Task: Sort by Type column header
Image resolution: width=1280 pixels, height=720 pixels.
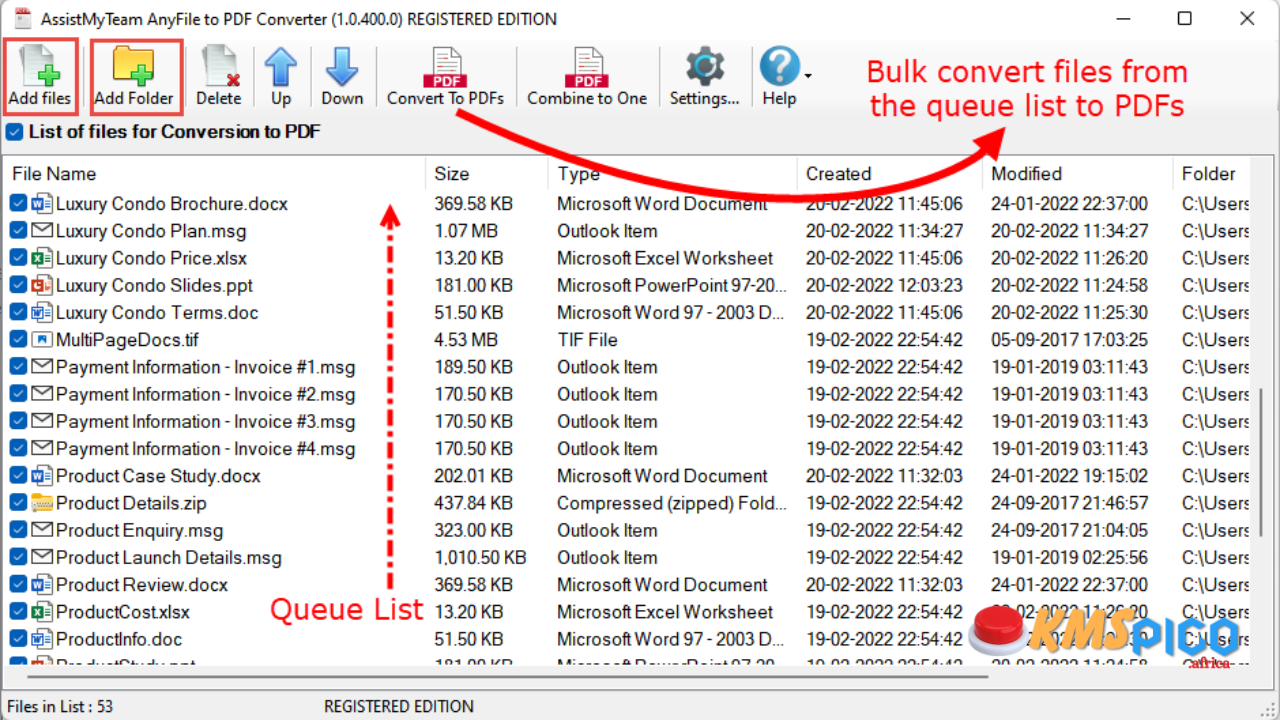Action: tap(673, 174)
